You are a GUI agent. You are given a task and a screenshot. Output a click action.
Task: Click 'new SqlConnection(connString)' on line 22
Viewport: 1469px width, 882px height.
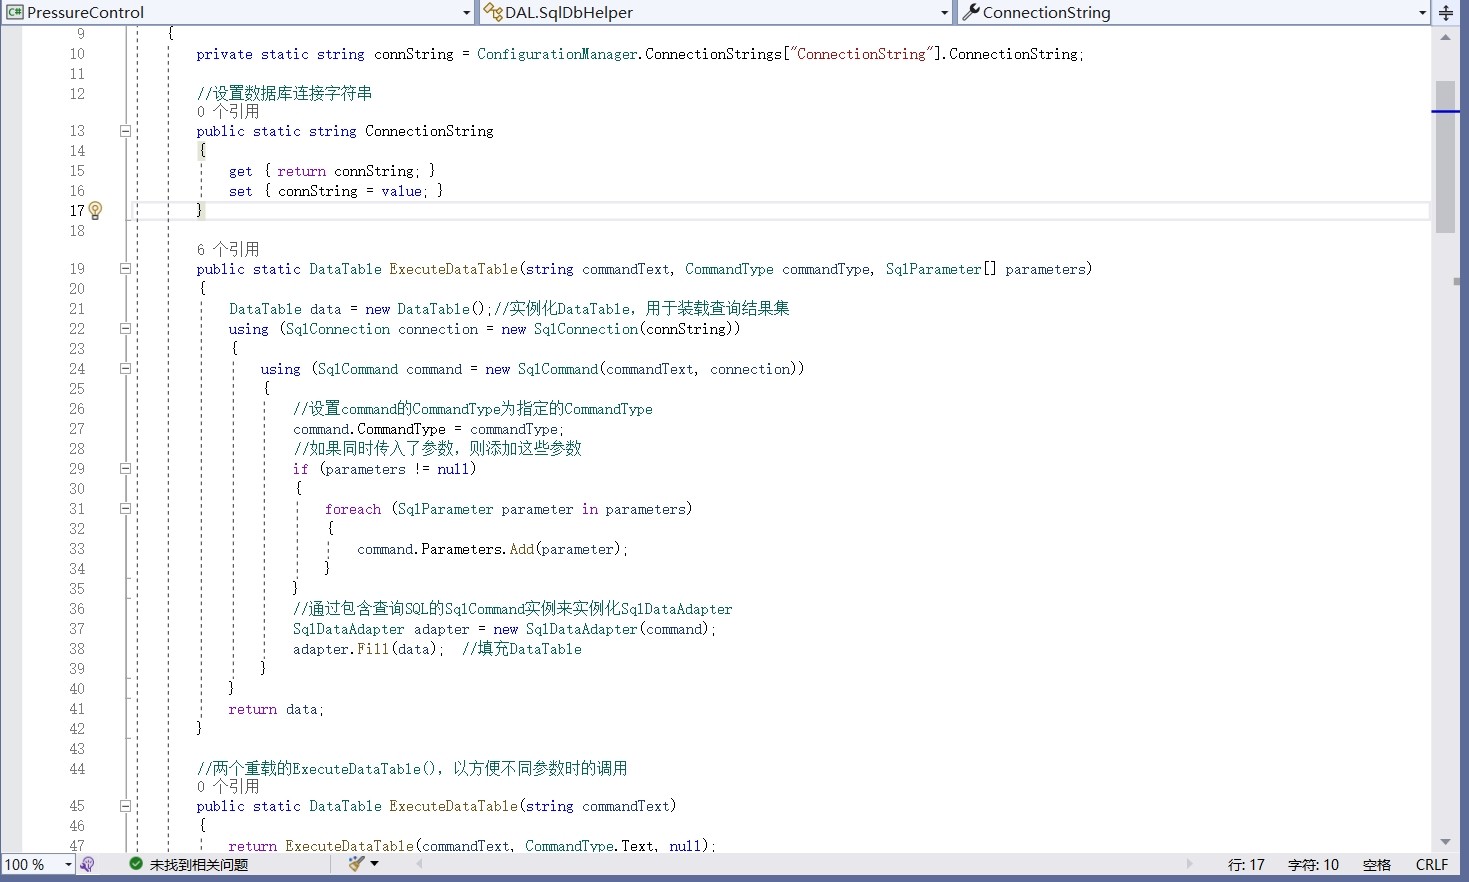click(621, 329)
